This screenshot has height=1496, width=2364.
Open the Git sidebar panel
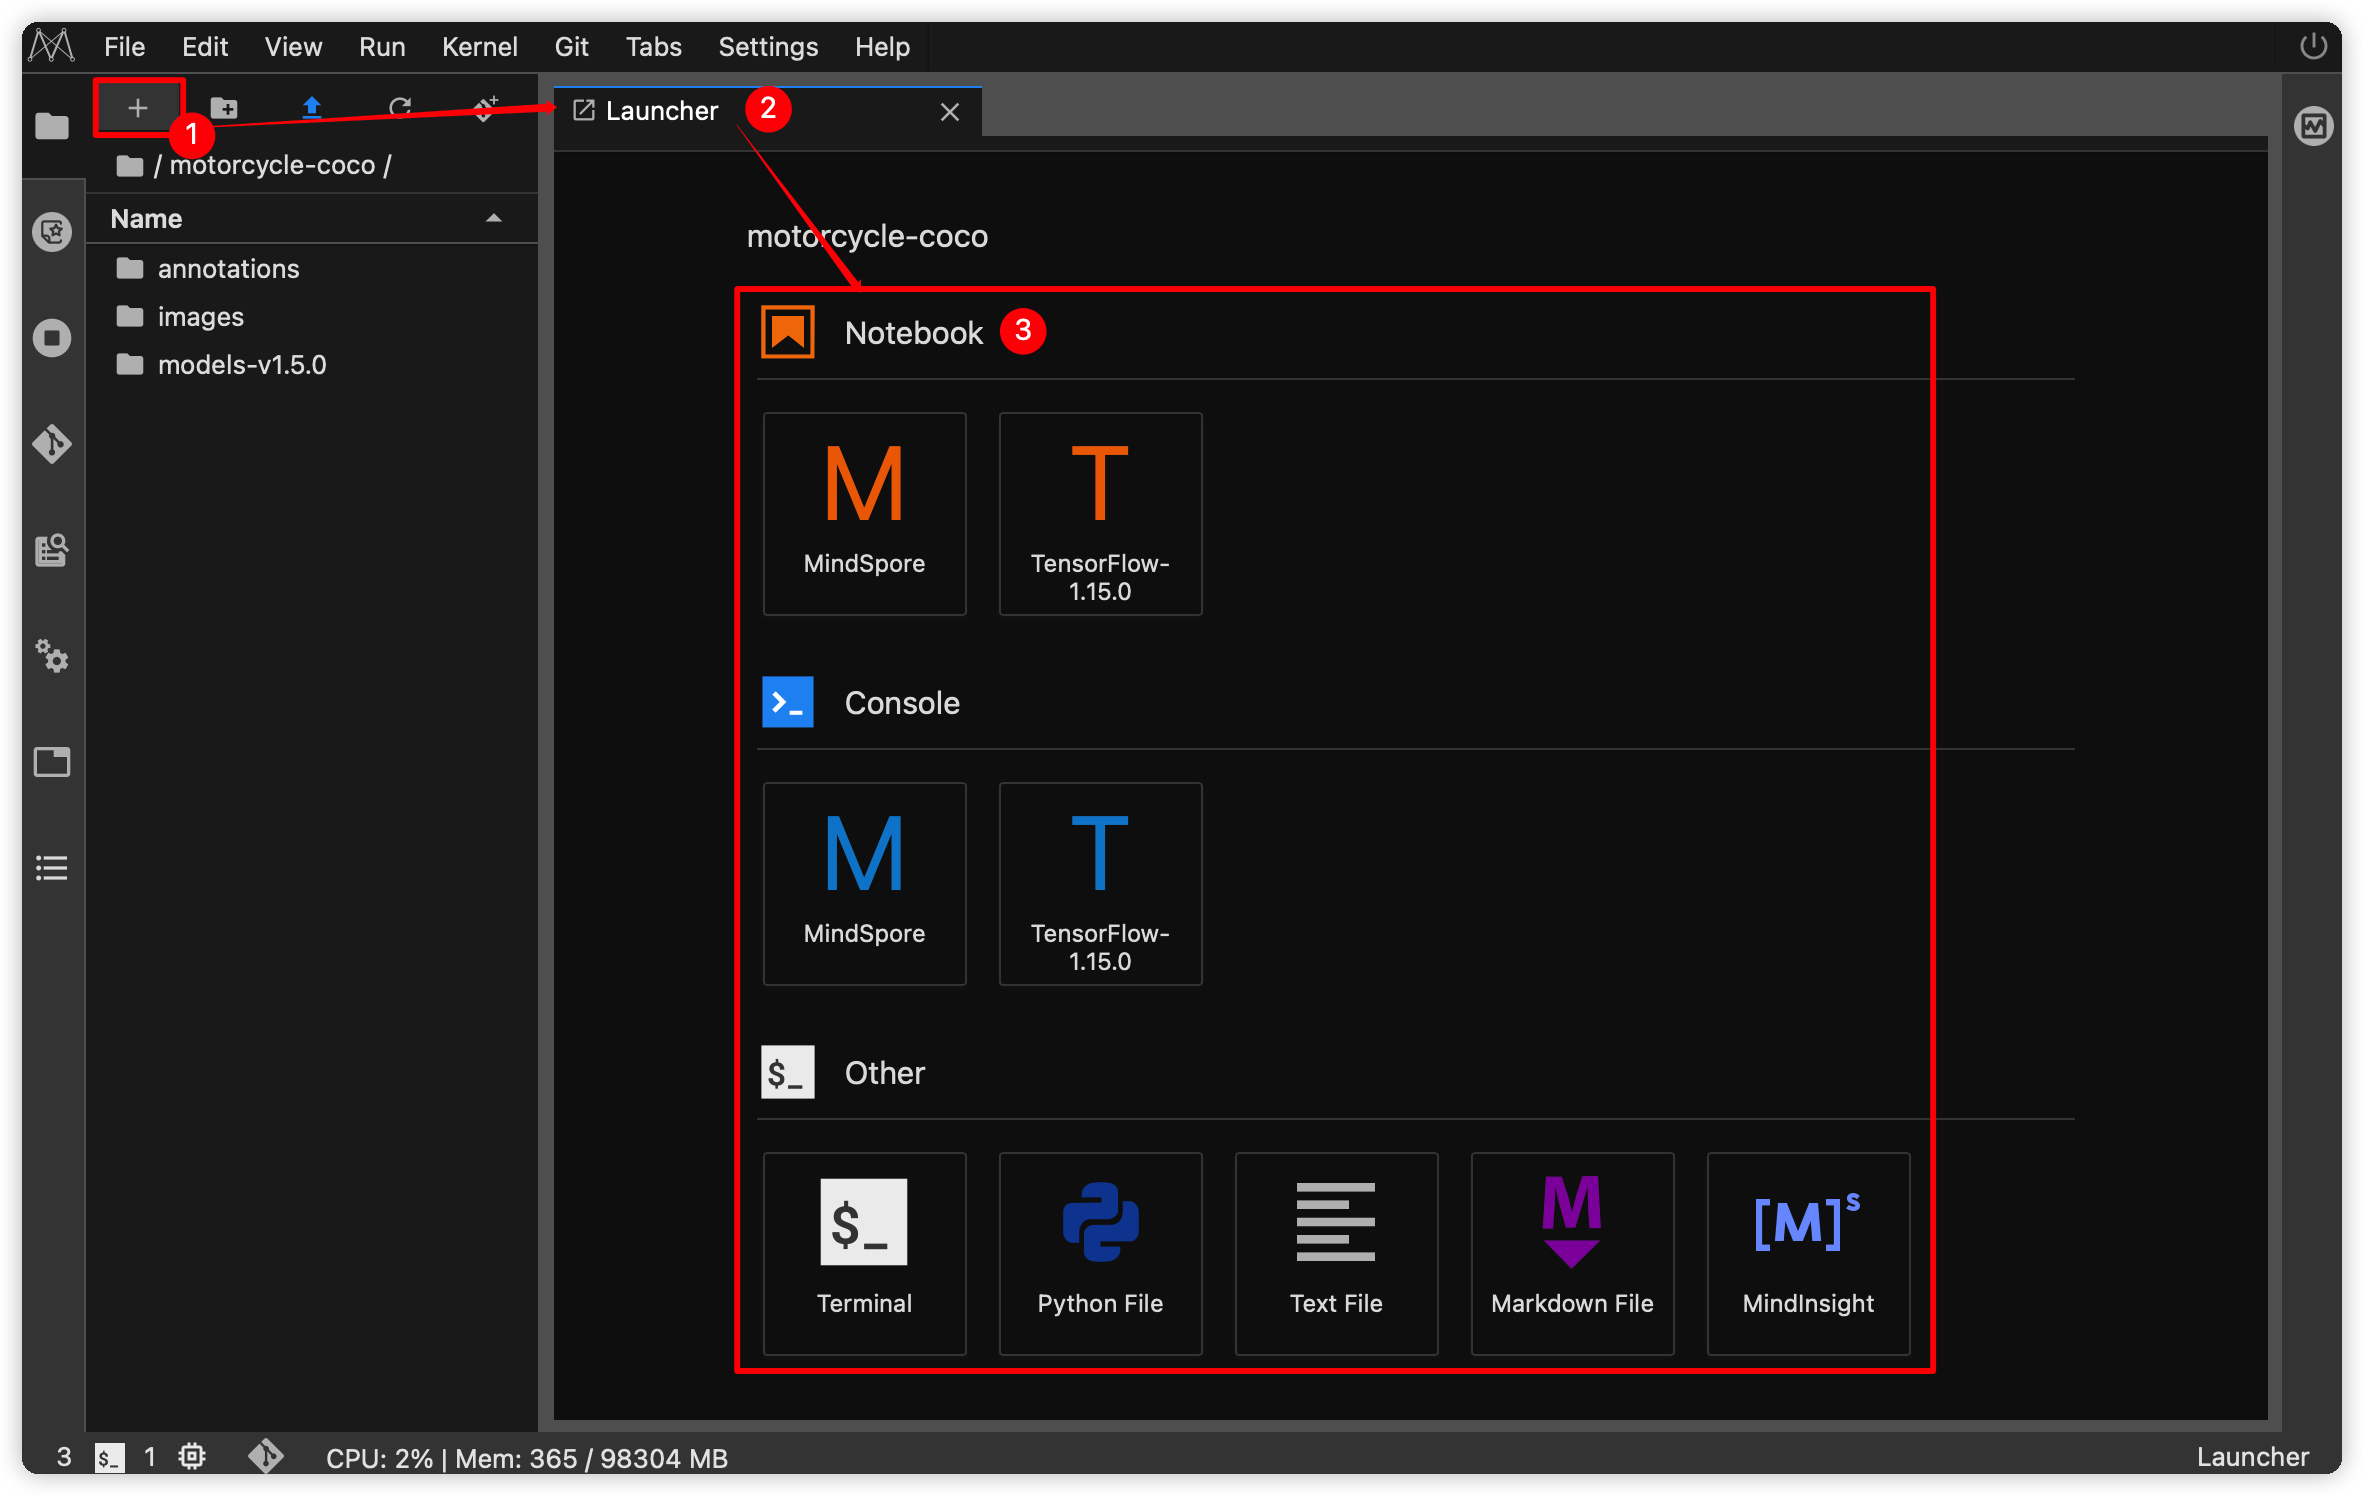pos(52,444)
